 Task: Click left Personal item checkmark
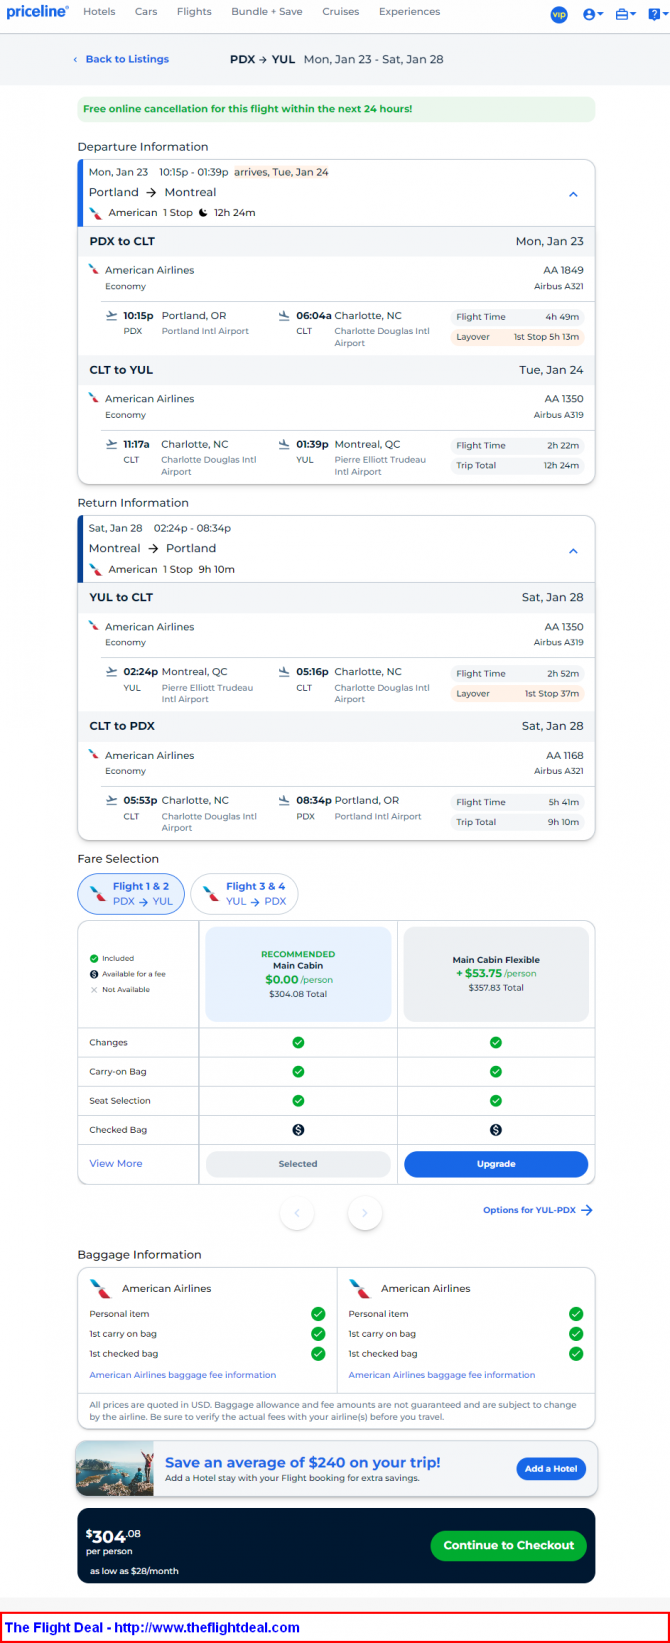tap(318, 1314)
